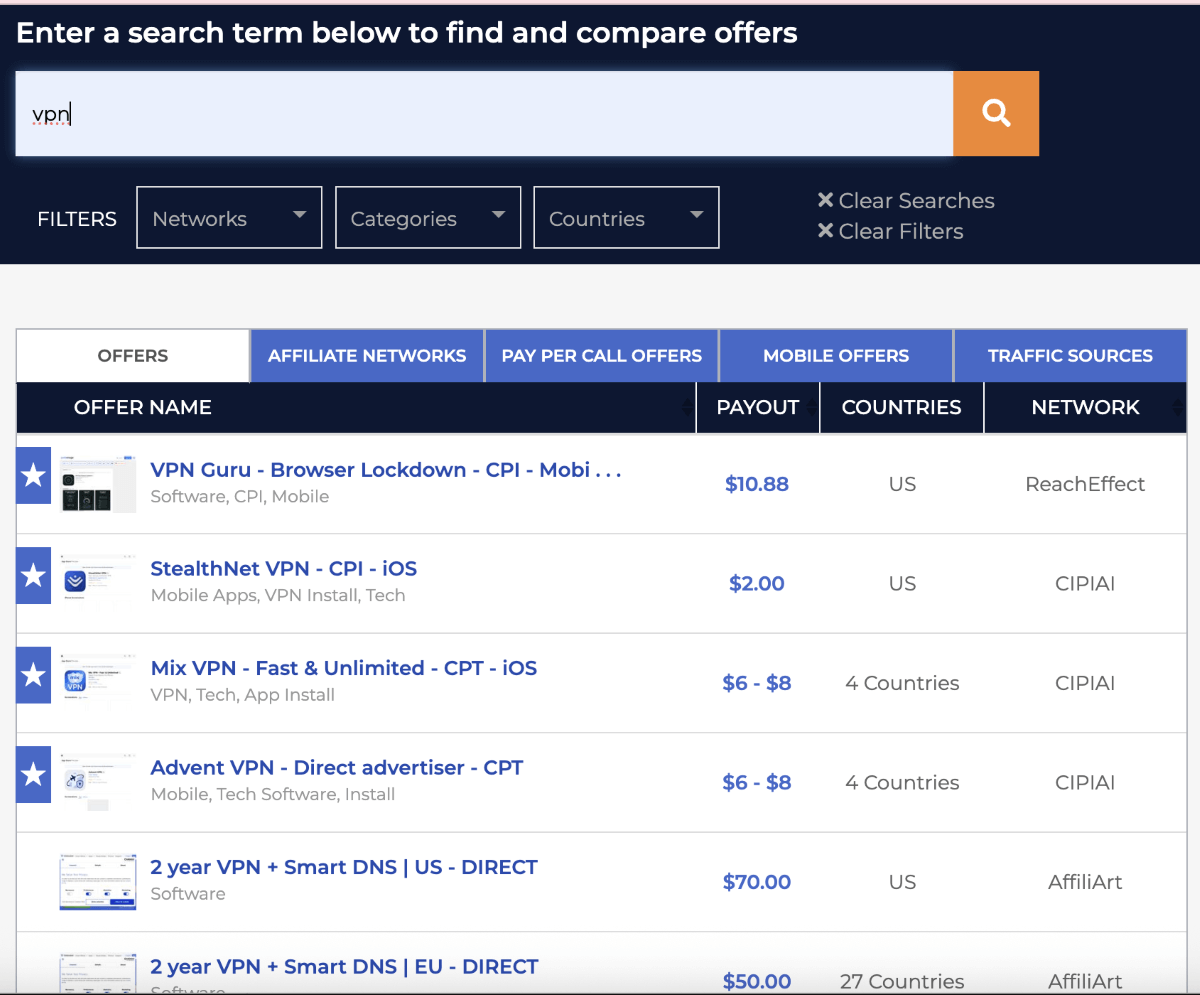Open 2 year VPN Smart DNS US offer

(344, 867)
